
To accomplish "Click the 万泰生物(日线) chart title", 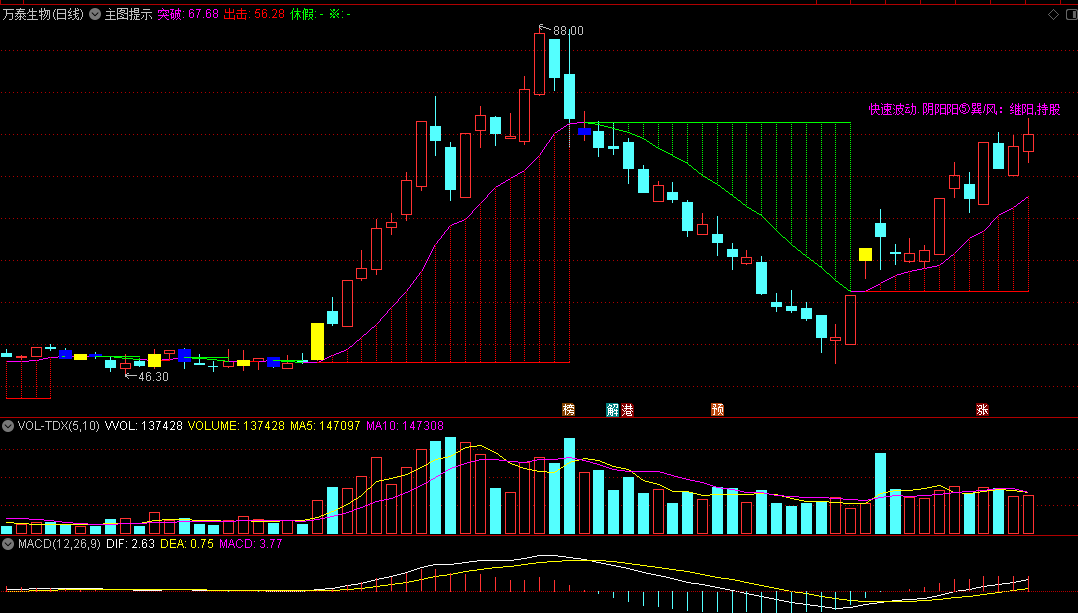I will tap(43, 14).
